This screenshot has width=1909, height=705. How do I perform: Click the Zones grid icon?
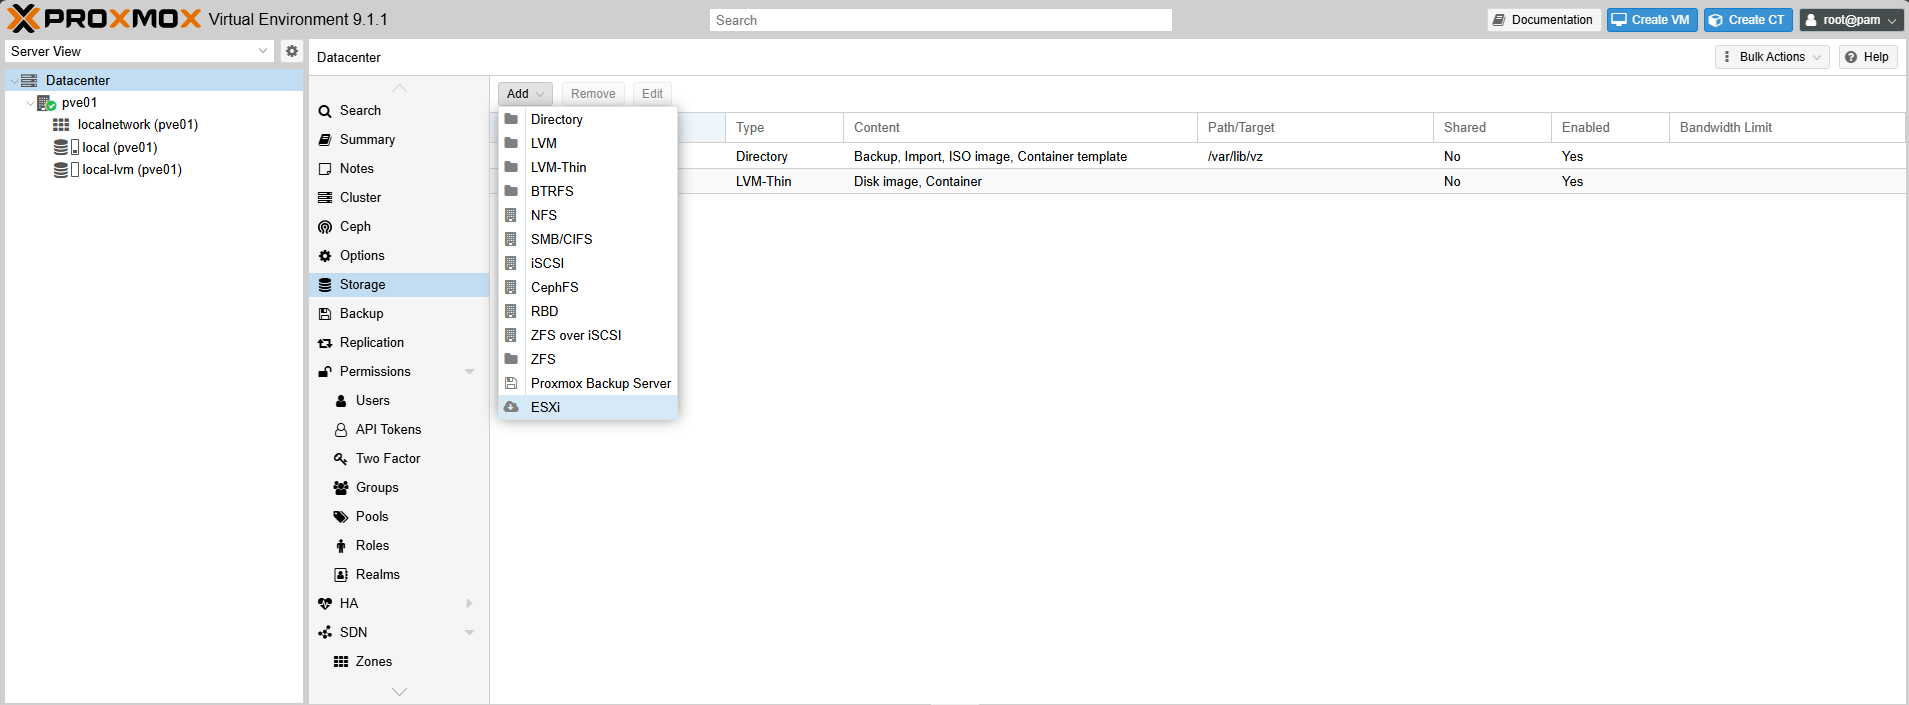pyautogui.click(x=341, y=662)
